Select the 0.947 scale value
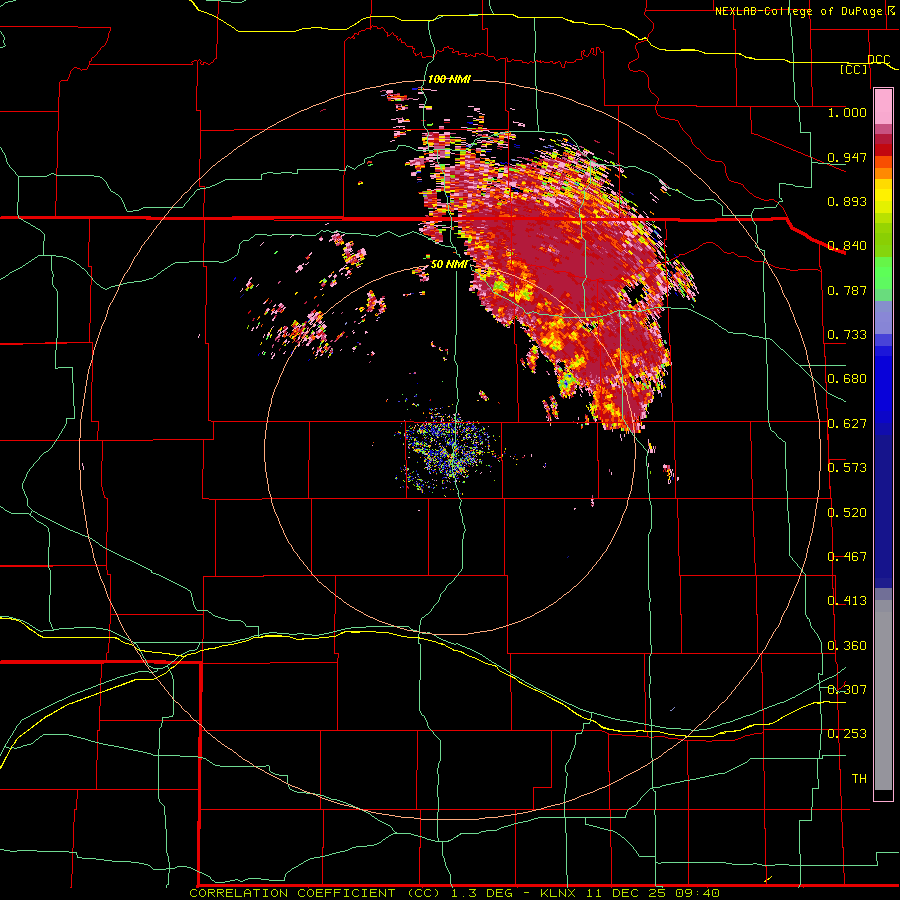The height and width of the screenshot is (900, 900). [x=847, y=157]
